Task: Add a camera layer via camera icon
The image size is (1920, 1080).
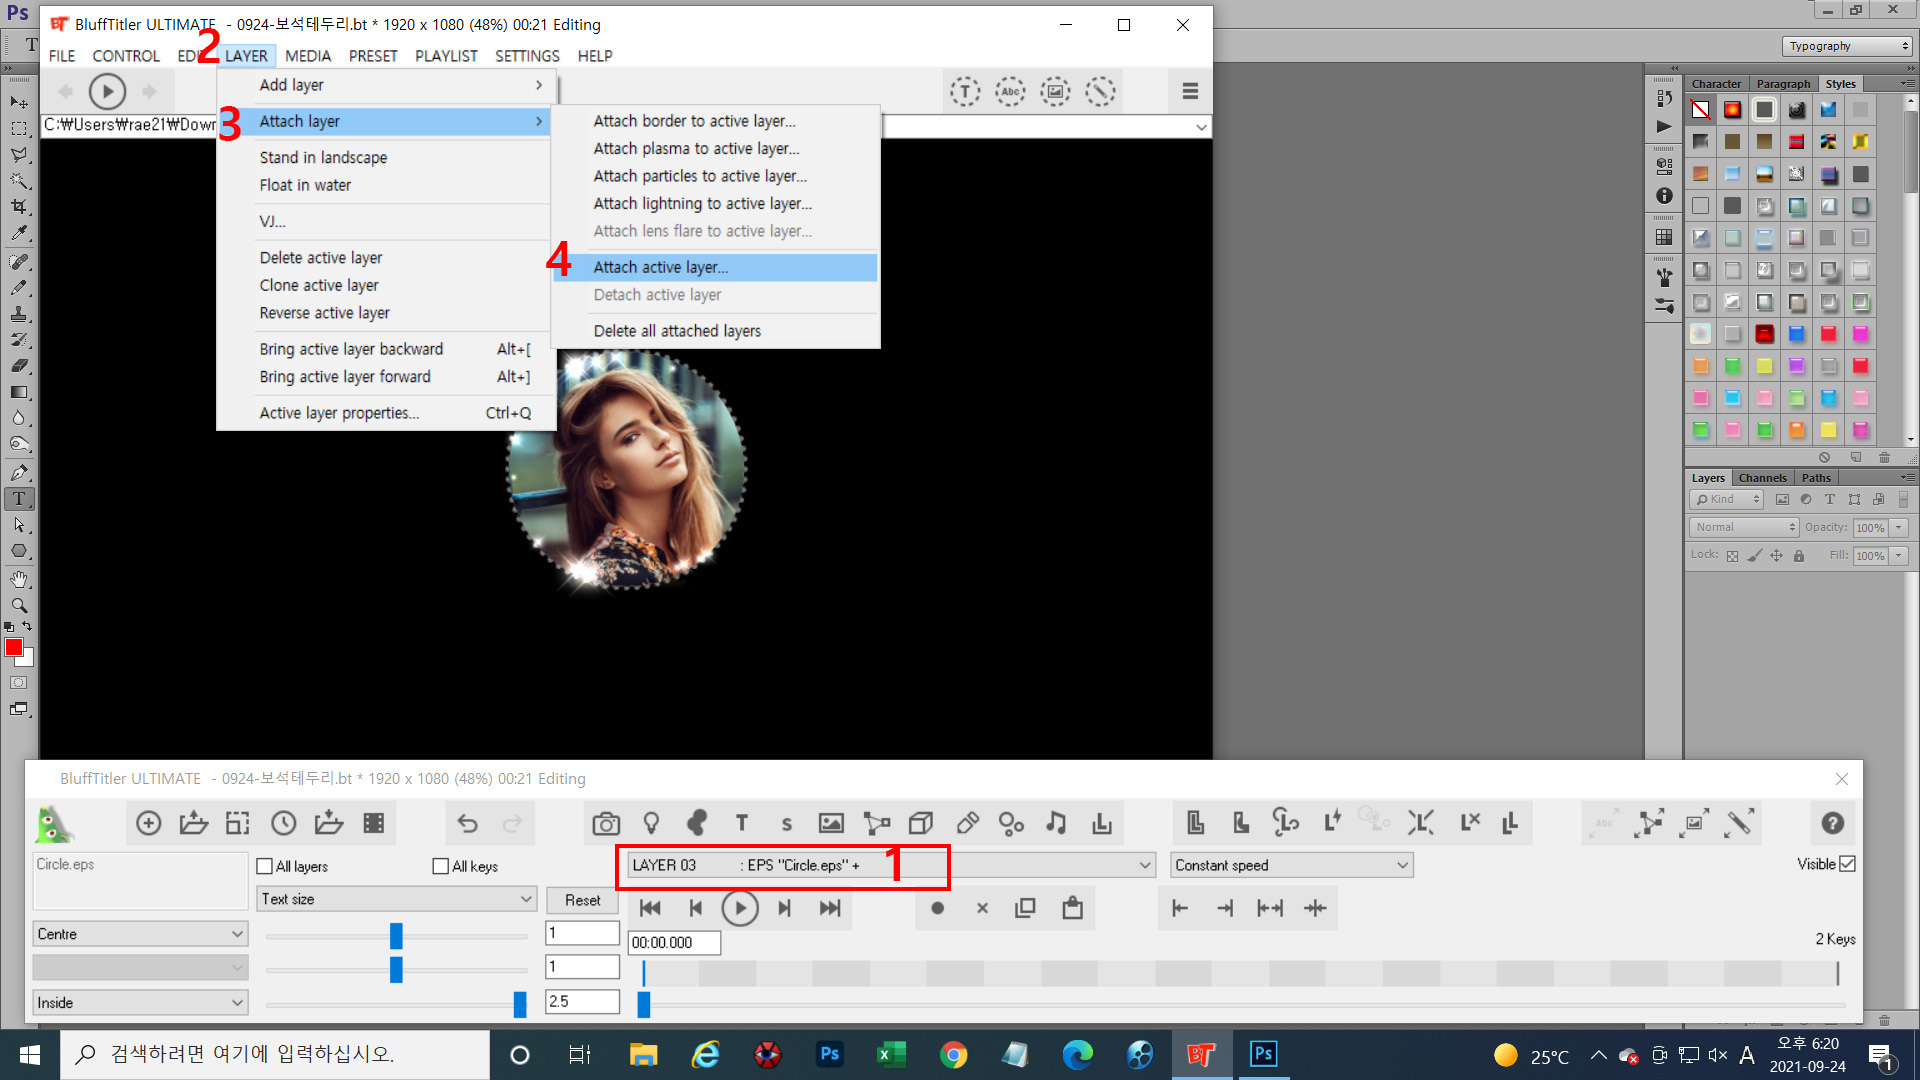Action: [605, 823]
